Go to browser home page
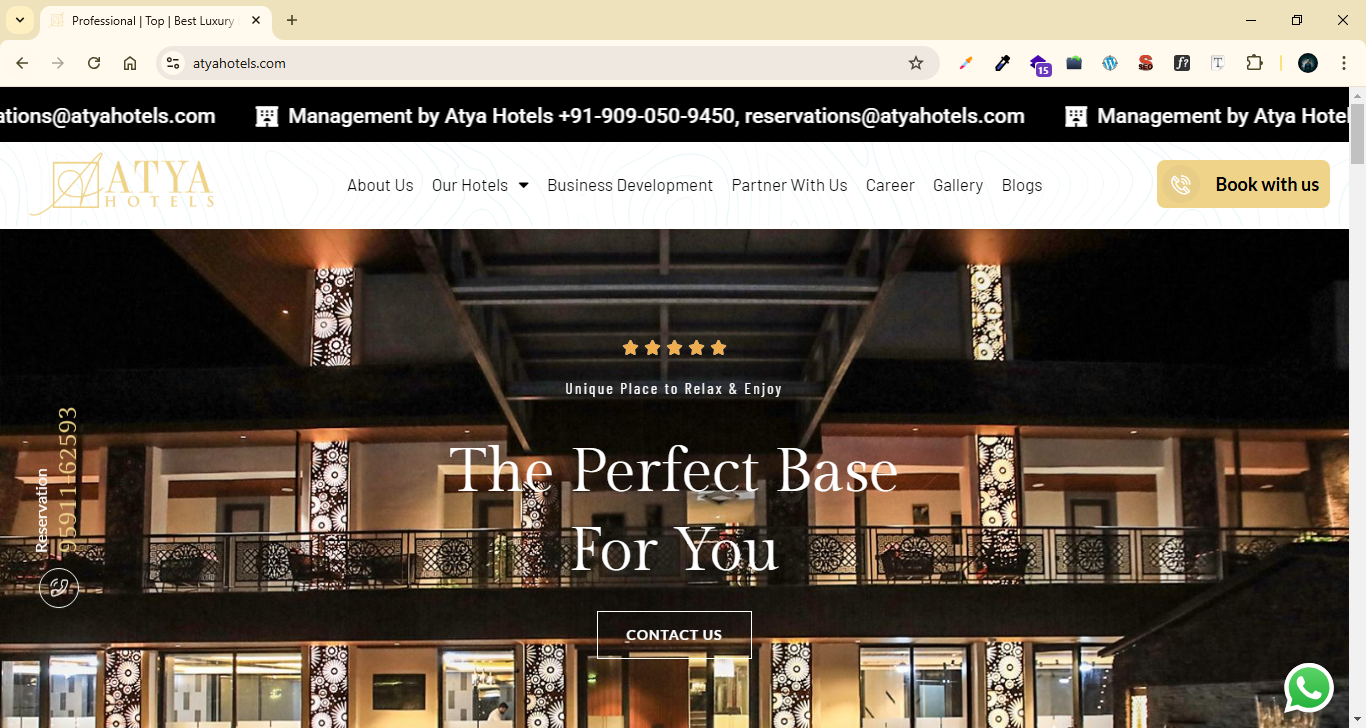 tap(130, 63)
